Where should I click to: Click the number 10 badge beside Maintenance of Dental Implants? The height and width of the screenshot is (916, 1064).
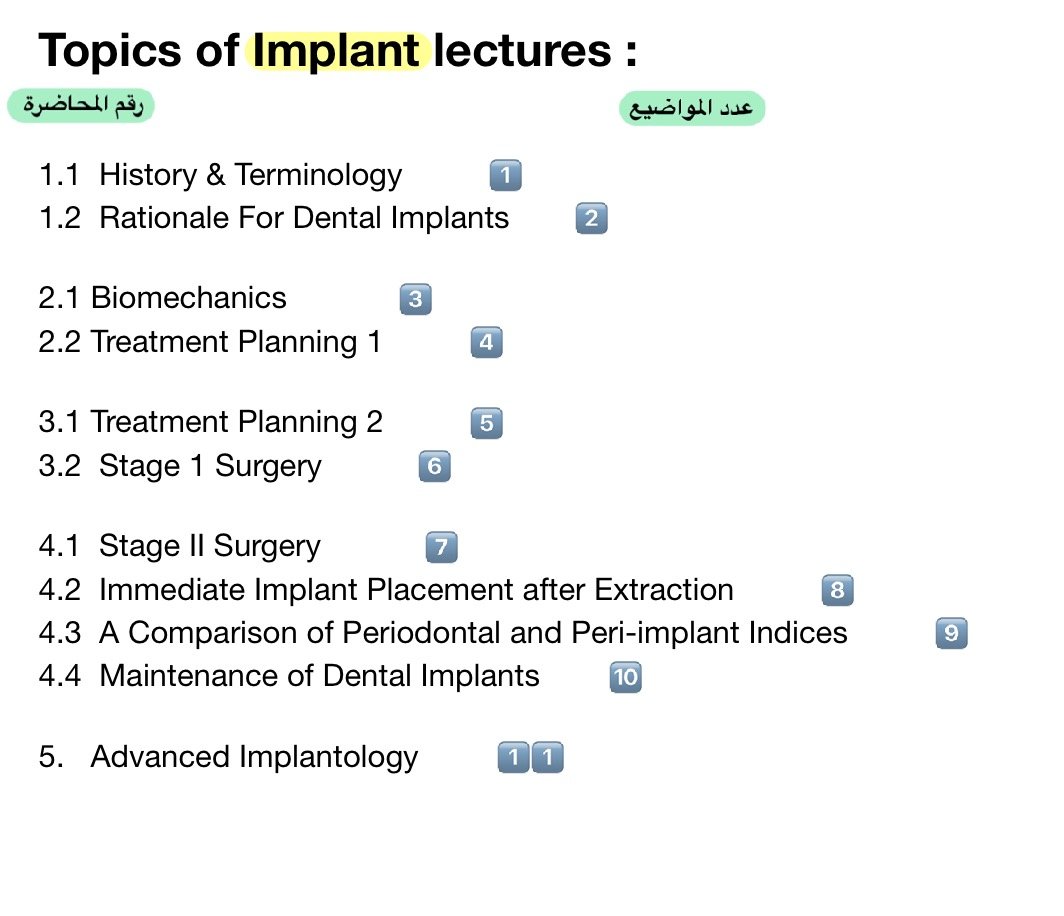(x=625, y=678)
